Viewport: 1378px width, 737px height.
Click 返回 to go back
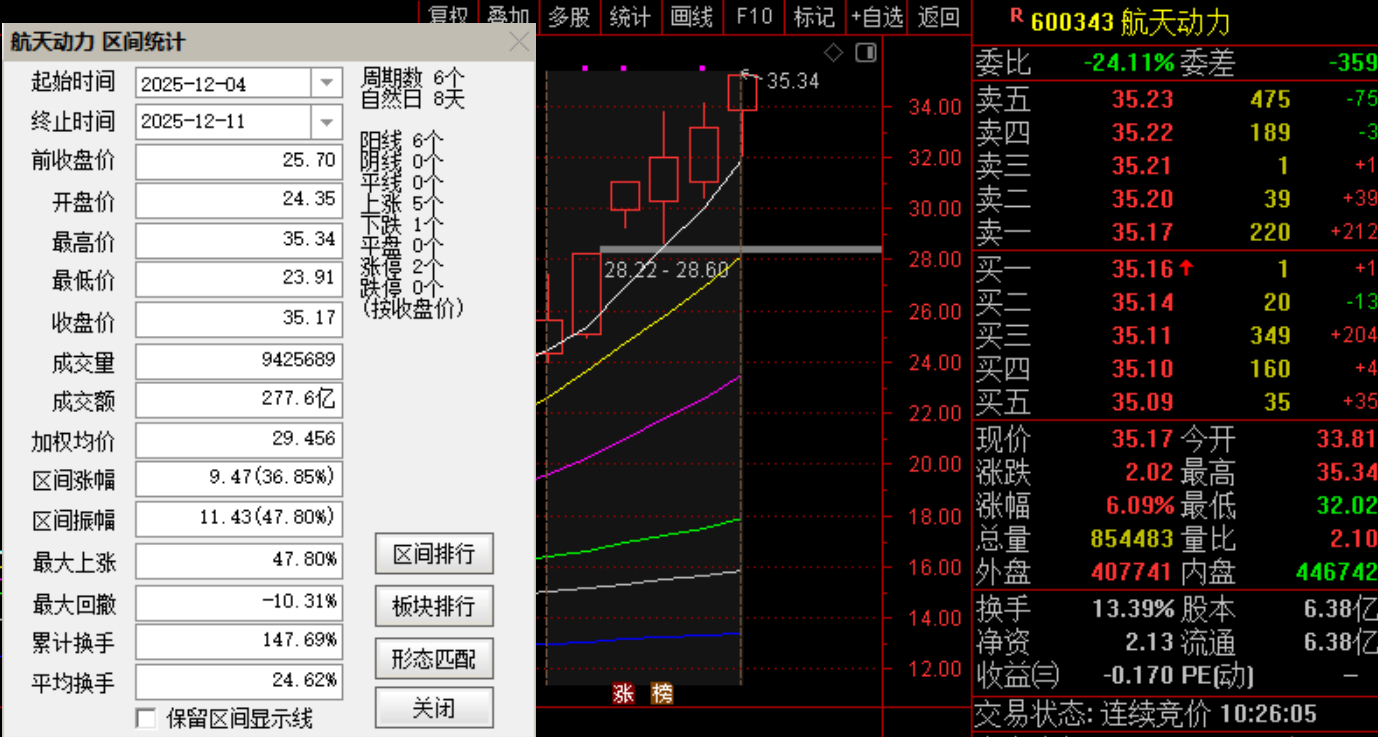click(x=938, y=16)
